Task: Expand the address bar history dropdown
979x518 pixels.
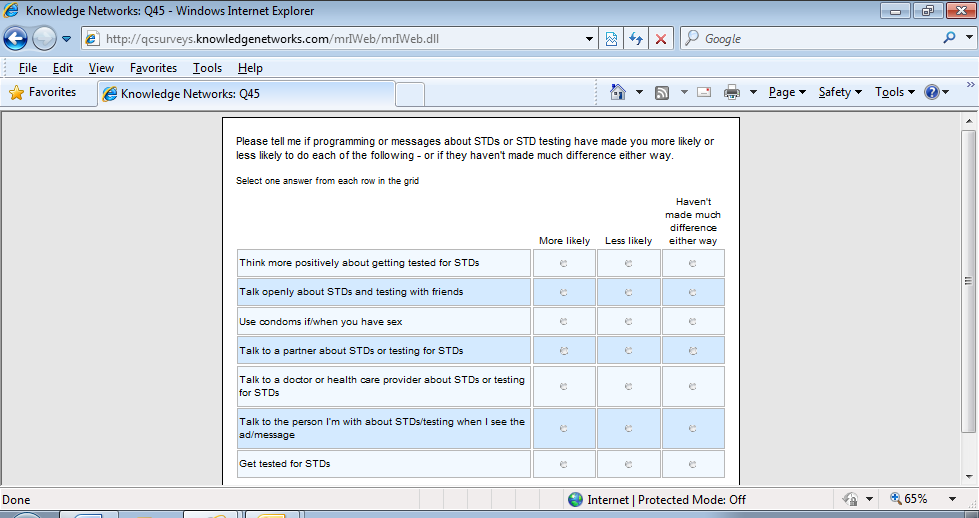Action: pos(589,39)
